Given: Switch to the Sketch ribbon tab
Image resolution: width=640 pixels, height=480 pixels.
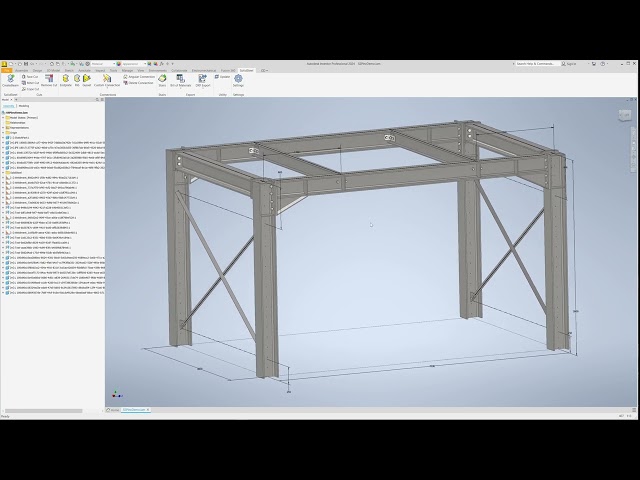Looking at the screenshot, I should [69, 71].
